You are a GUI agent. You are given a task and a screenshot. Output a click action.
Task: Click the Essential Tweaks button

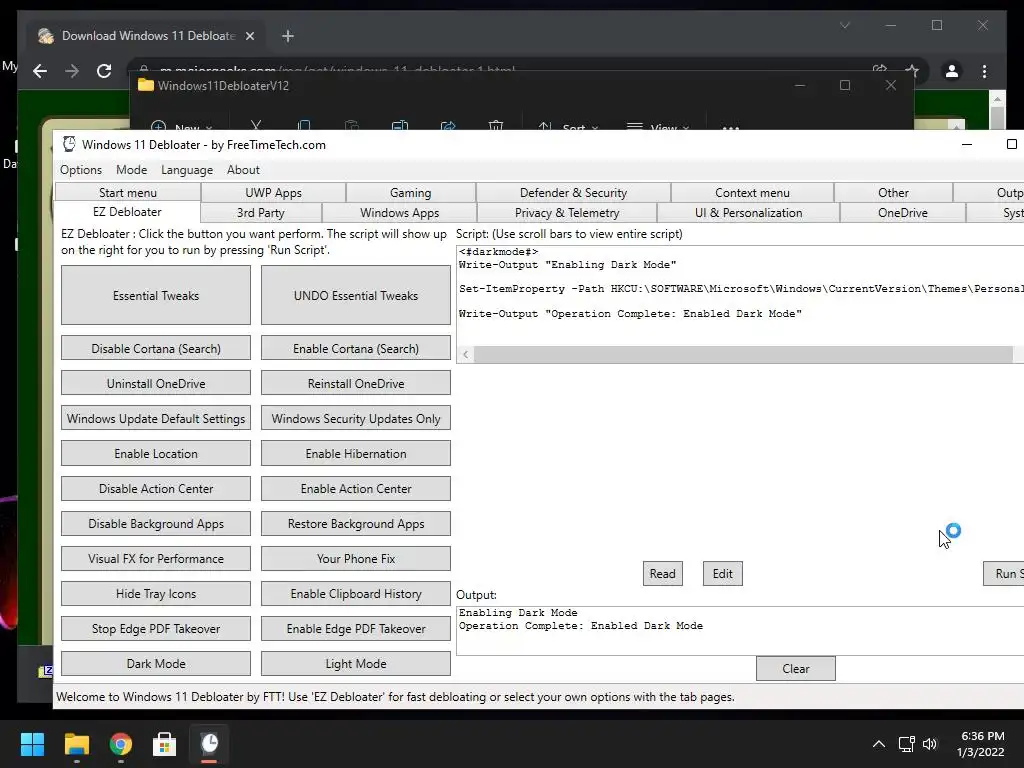coord(155,295)
